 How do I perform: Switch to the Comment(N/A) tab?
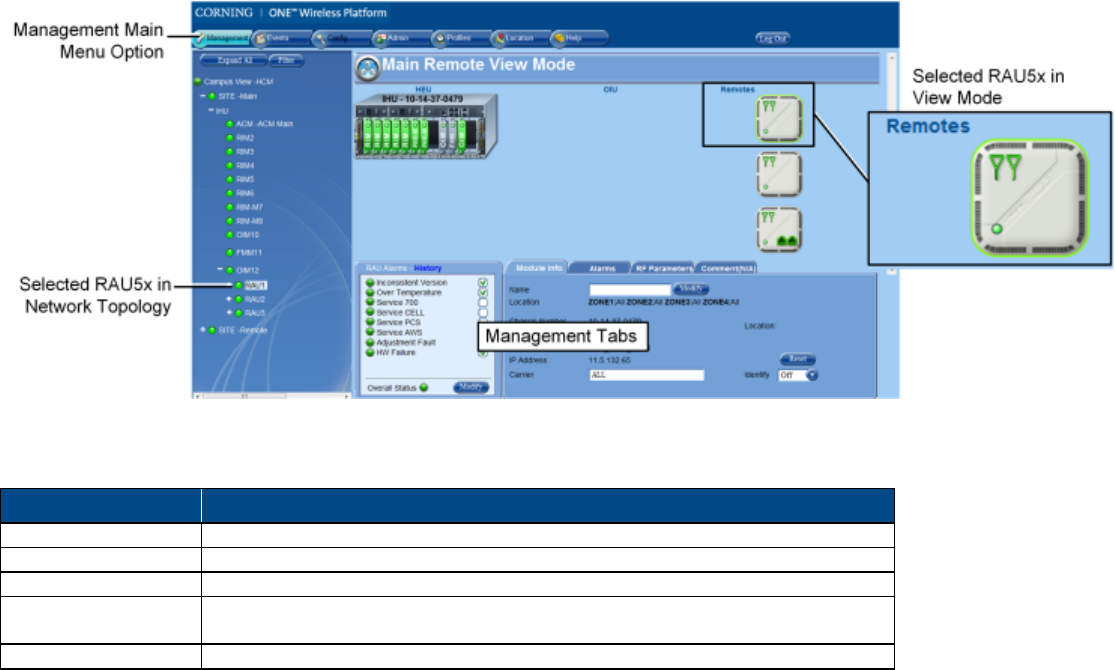coord(727,268)
